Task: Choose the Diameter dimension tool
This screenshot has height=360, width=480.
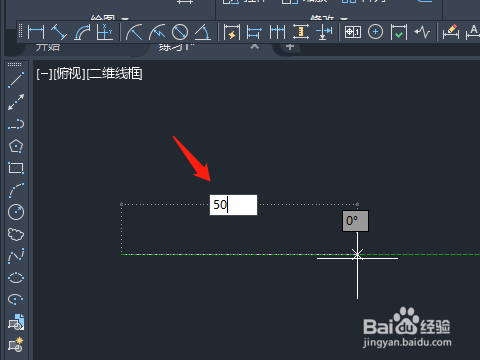Action: pyautogui.click(x=180, y=32)
